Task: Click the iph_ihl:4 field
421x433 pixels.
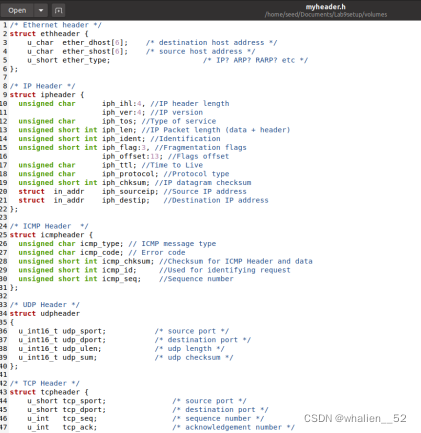Action: point(123,104)
